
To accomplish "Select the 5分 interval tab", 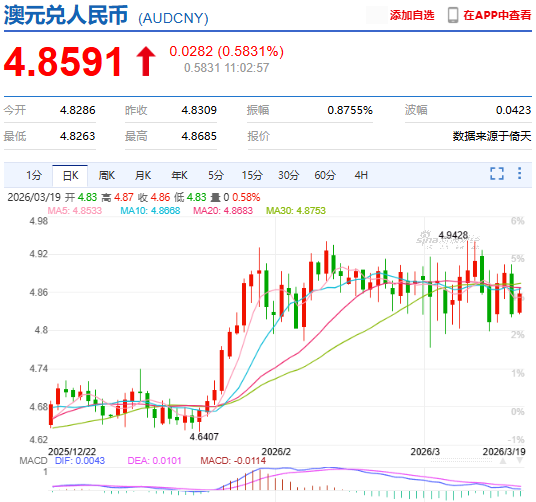I will point(216,175).
